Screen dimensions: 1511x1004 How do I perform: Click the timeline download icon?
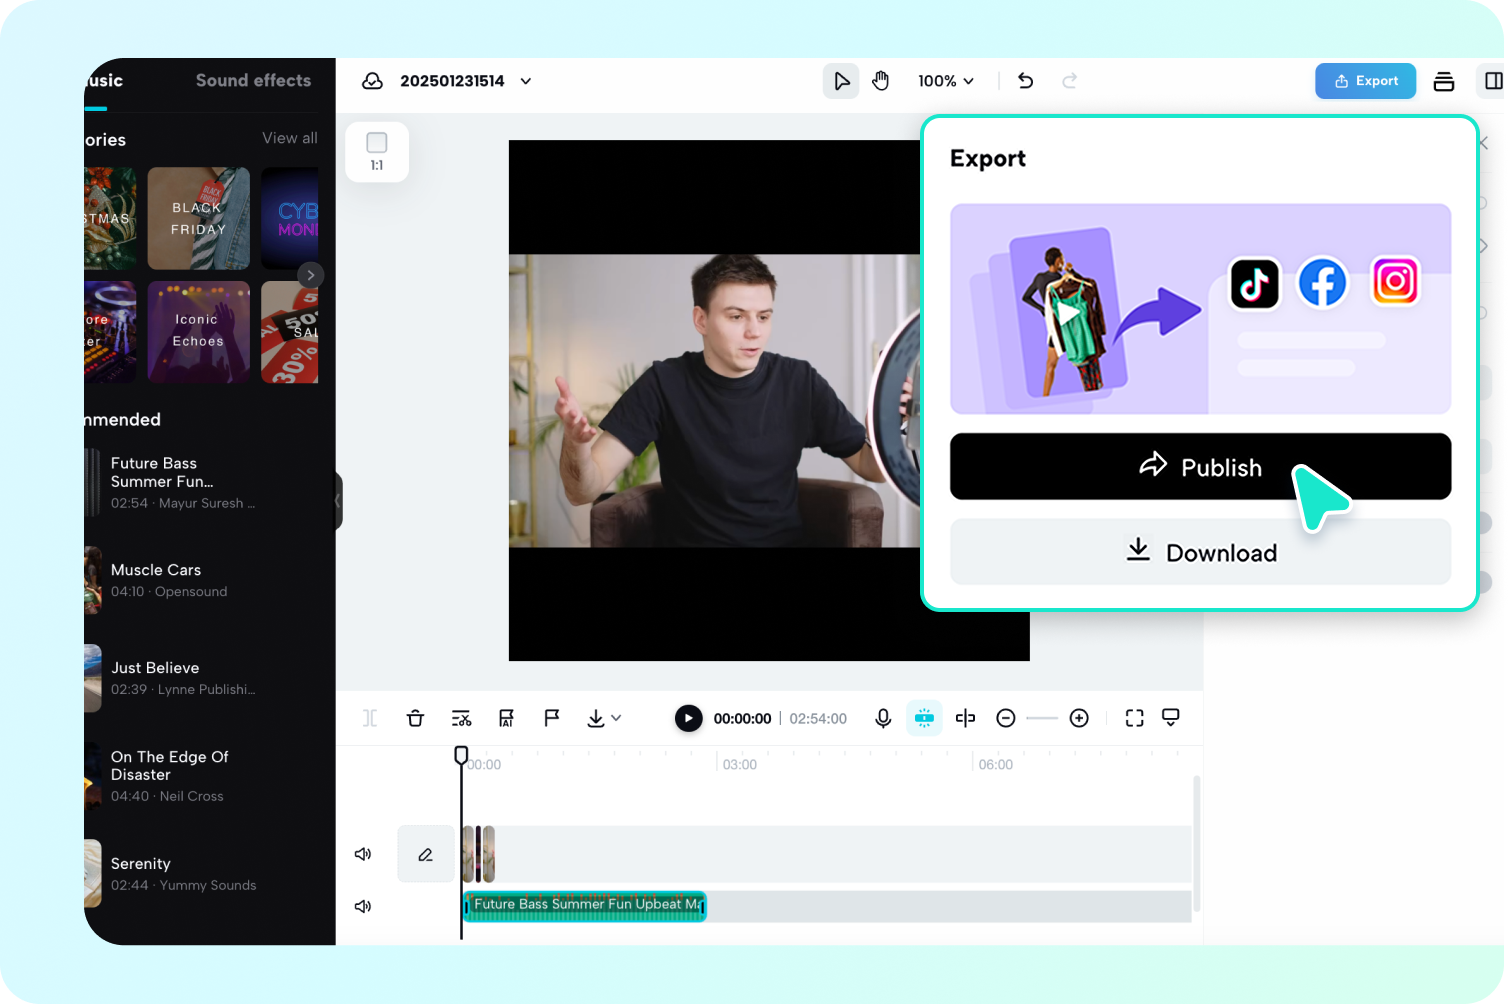pyautogui.click(x=595, y=718)
